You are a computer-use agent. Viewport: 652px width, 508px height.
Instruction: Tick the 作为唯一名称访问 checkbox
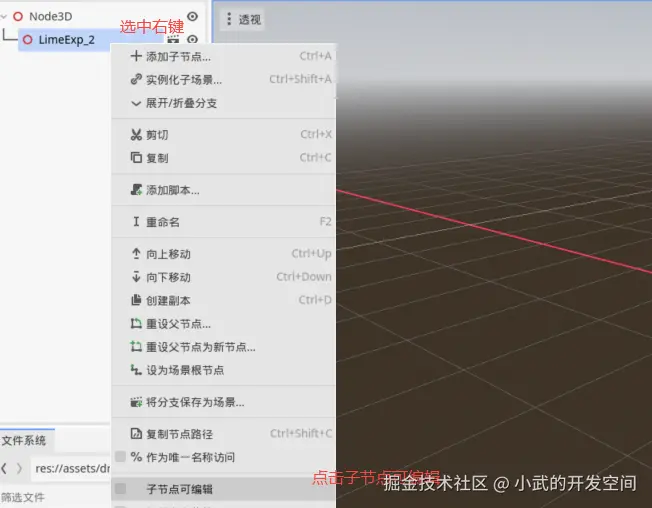[121, 457]
